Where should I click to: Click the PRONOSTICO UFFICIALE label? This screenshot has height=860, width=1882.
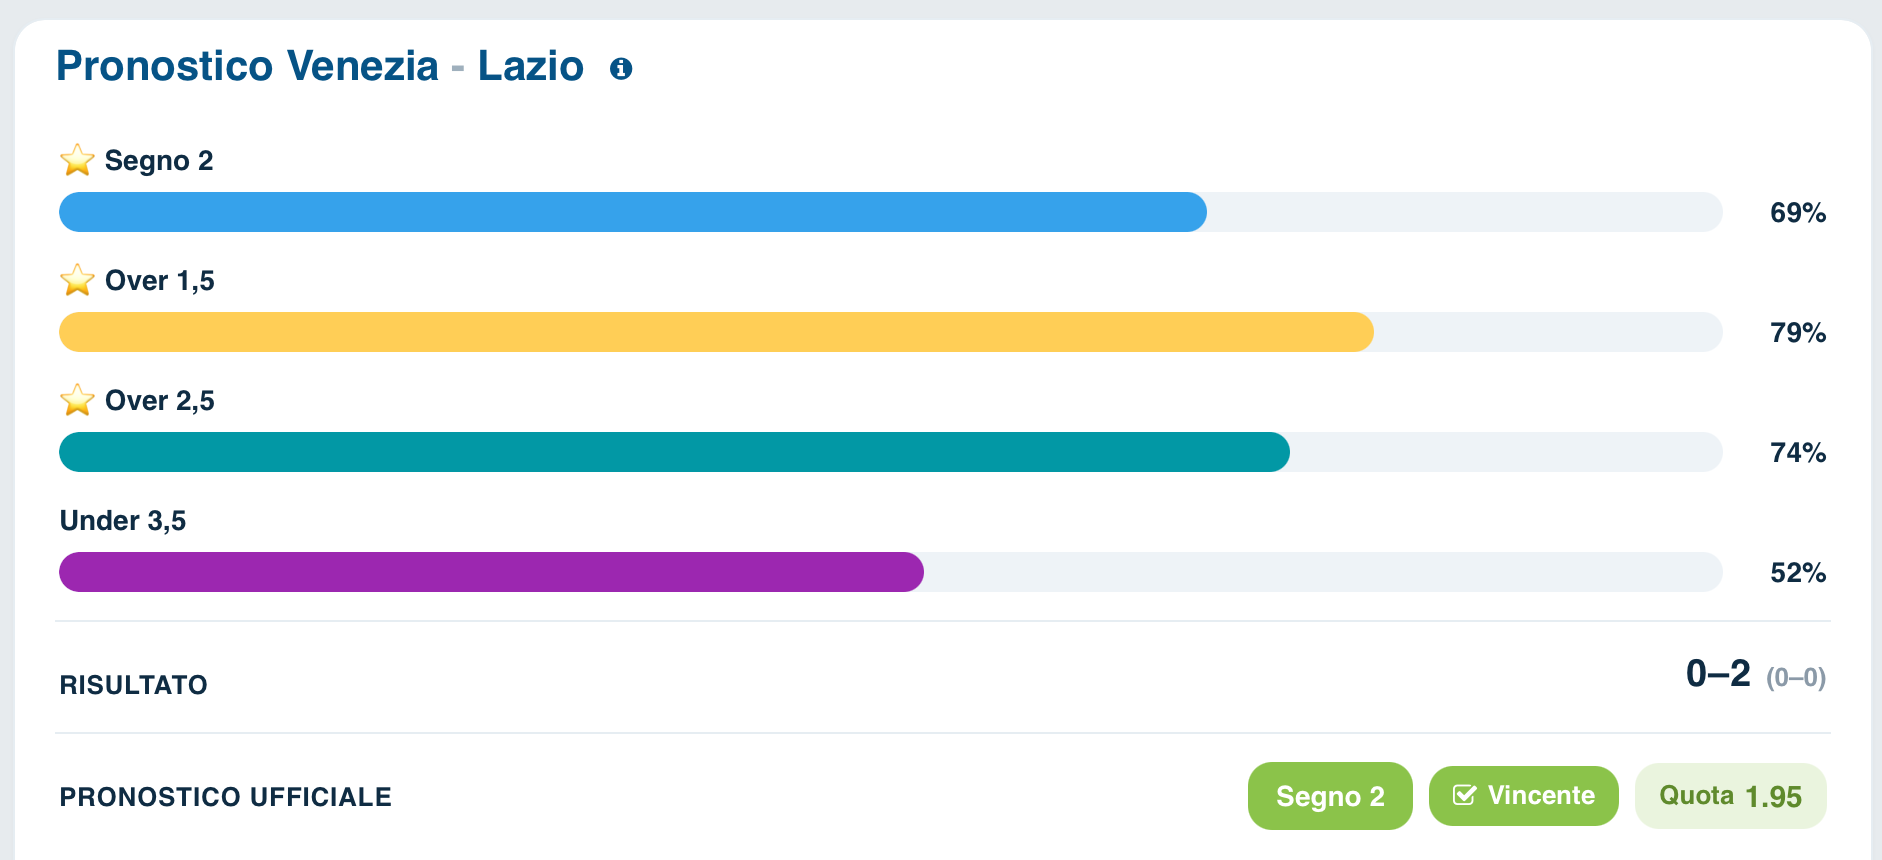coord(226,797)
